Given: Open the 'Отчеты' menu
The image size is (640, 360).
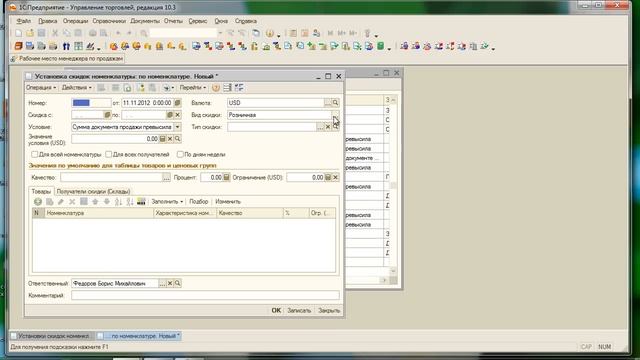Looking at the screenshot, I should (173, 21).
